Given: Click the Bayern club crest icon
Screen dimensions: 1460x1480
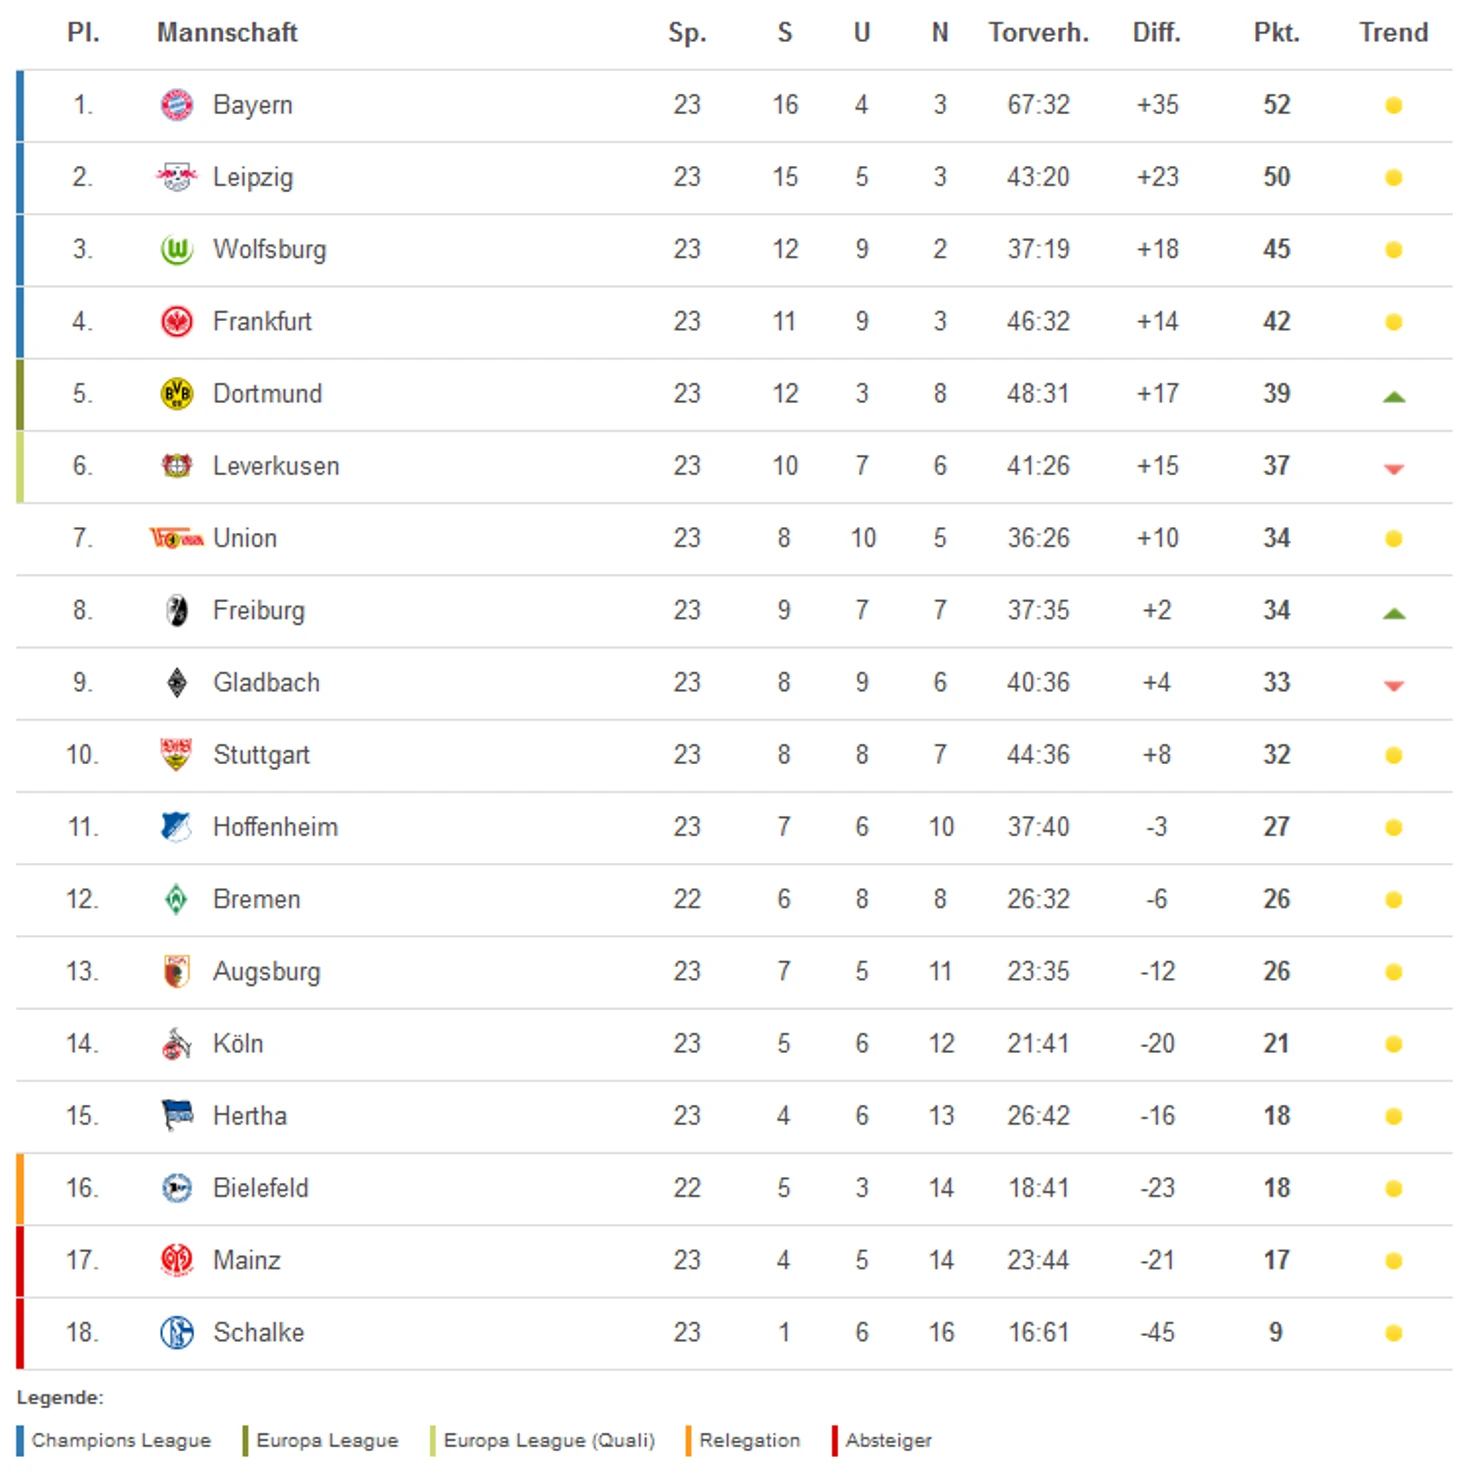Looking at the screenshot, I should click(177, 105).
